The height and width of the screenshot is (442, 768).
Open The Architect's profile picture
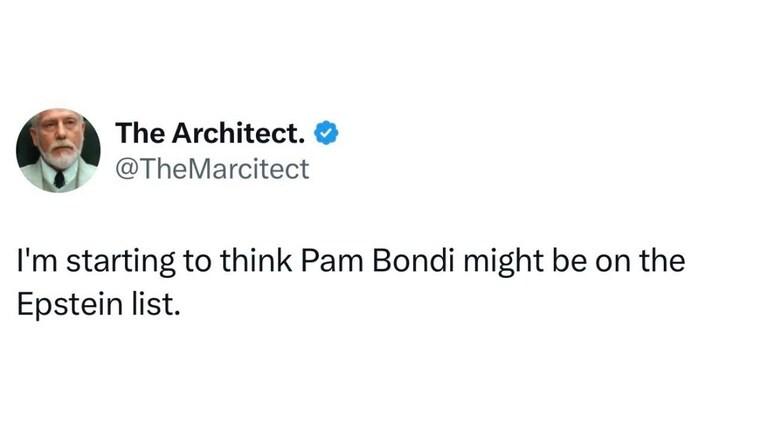(58, 151)
